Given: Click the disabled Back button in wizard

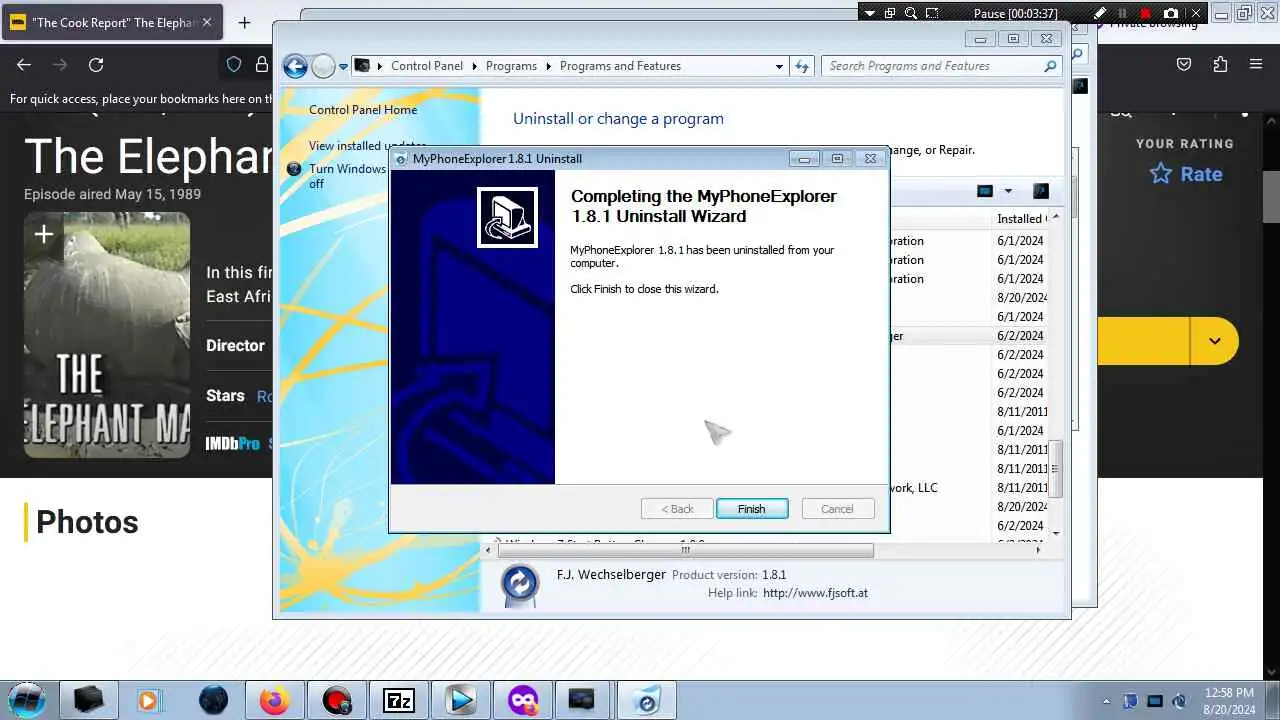Looking at the screenshot, I should pos(677,509).
